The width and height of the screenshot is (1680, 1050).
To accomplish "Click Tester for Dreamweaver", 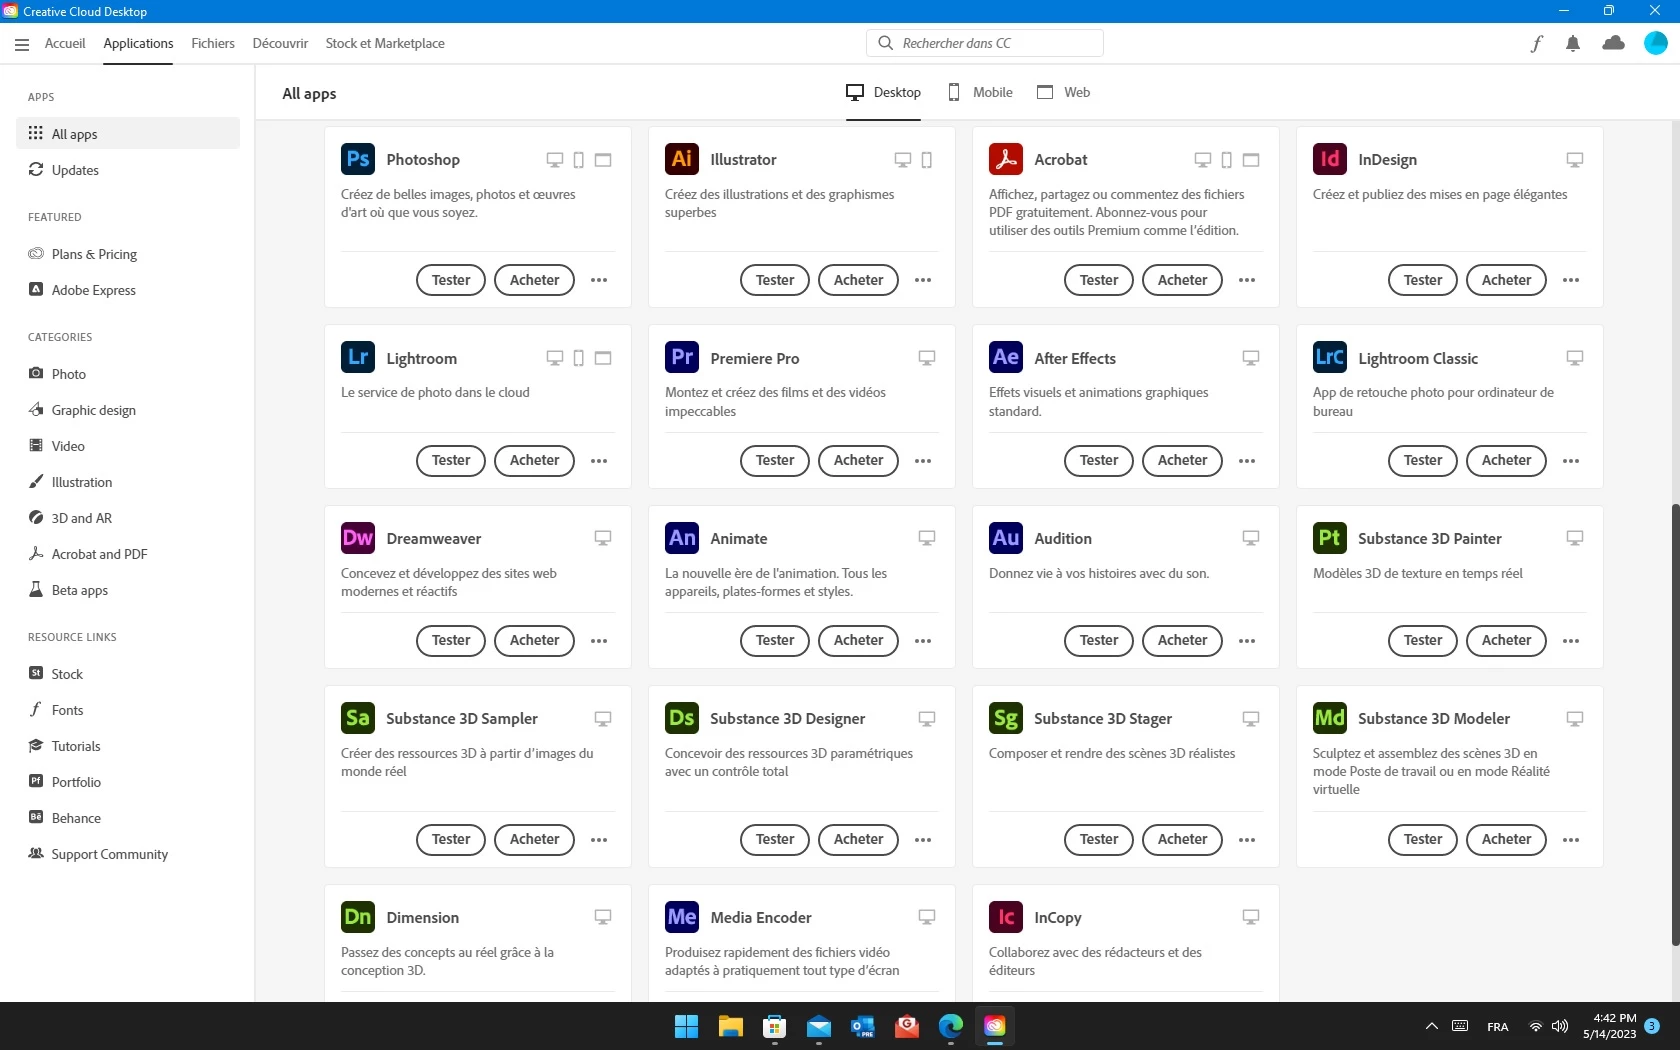I will pyautogui.click(x=451, y=640).
